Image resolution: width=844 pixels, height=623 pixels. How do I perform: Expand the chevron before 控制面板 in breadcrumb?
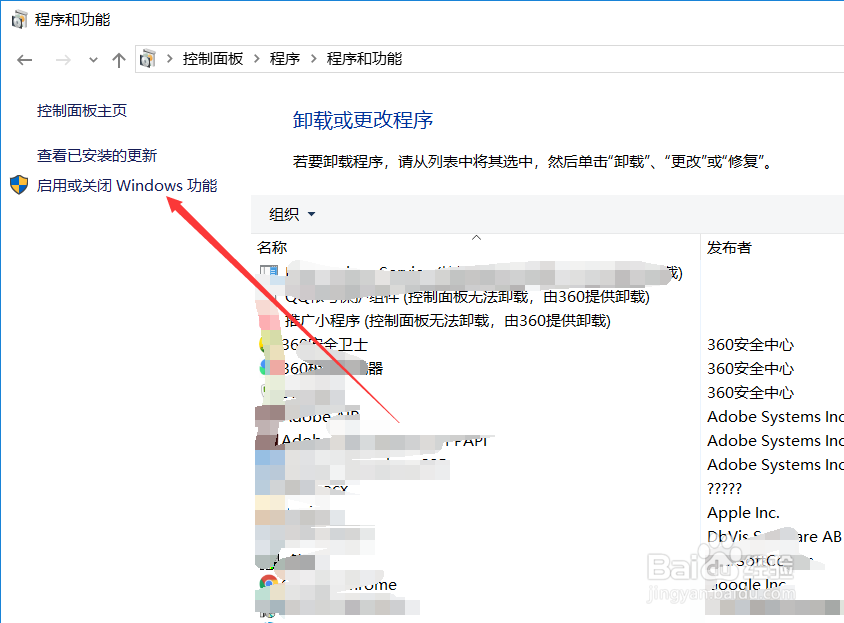[170, 58]
